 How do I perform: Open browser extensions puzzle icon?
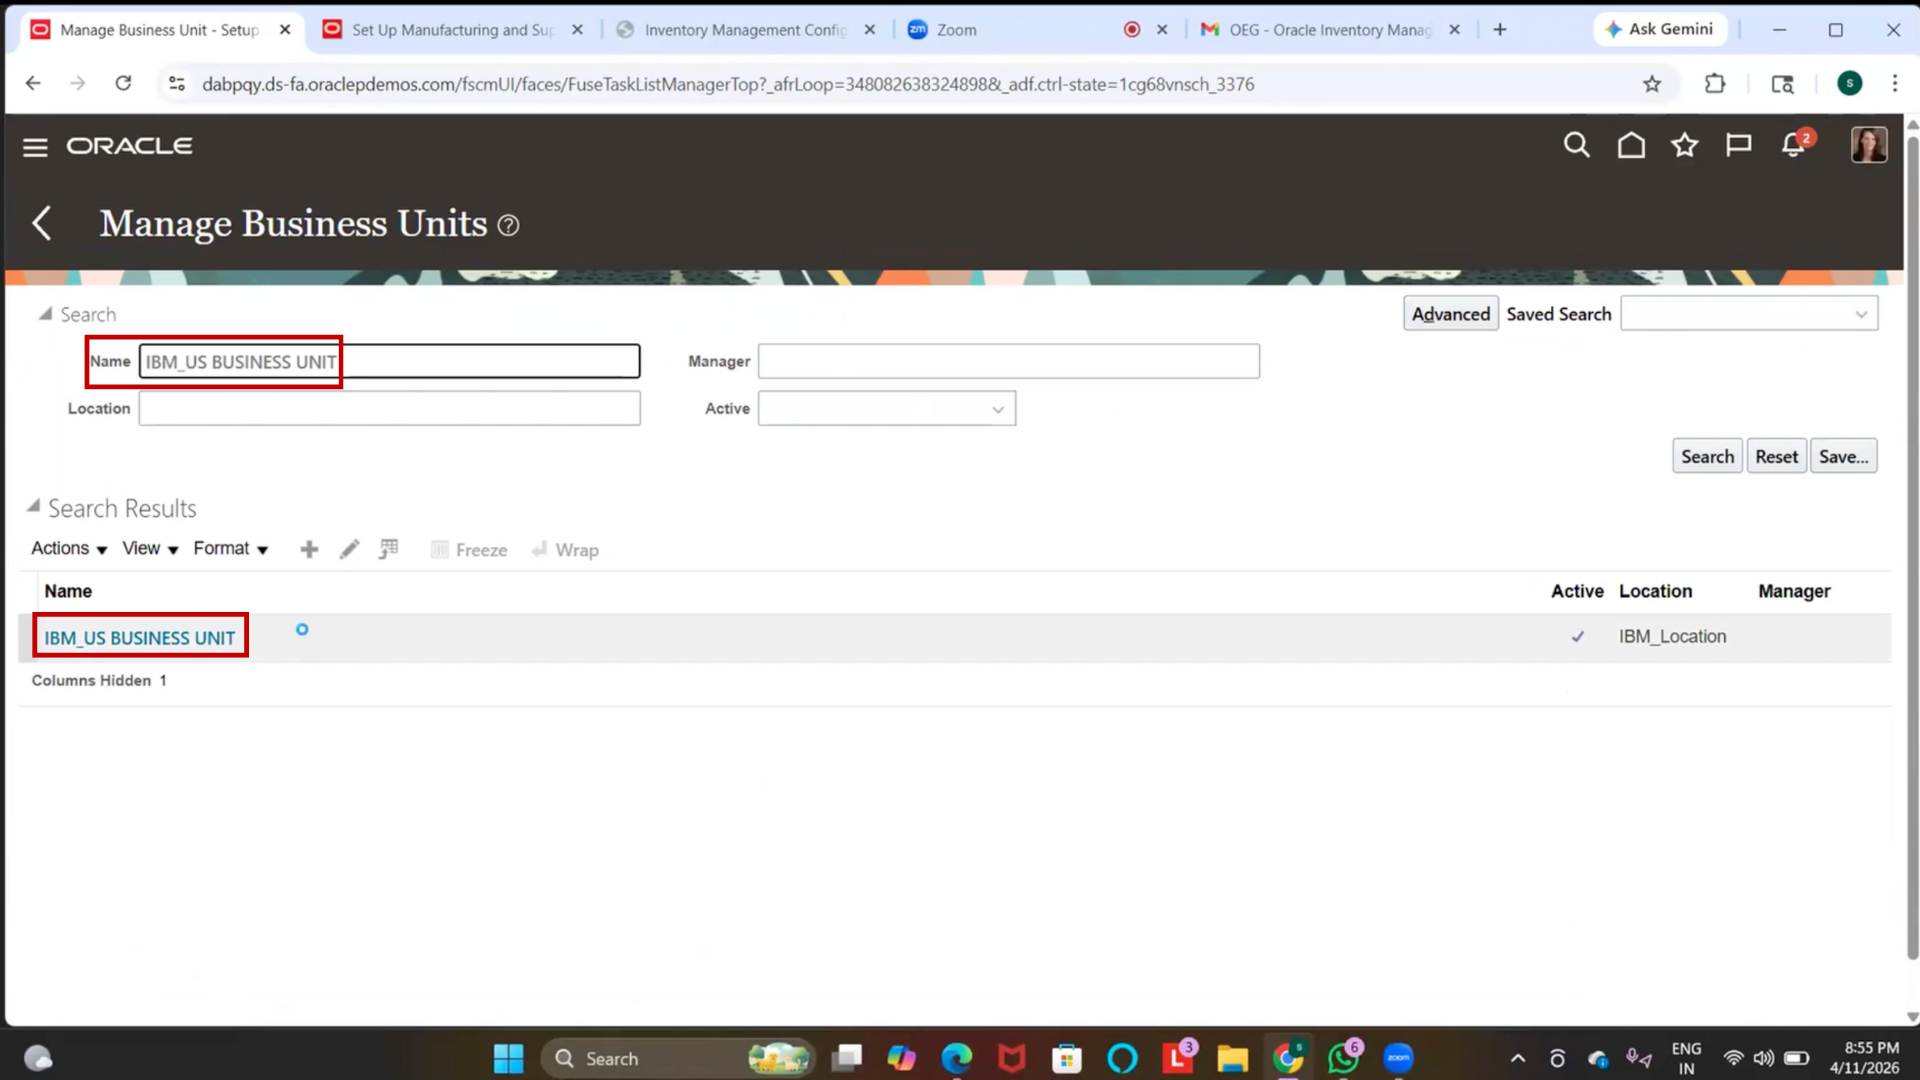click(1715, 84)
